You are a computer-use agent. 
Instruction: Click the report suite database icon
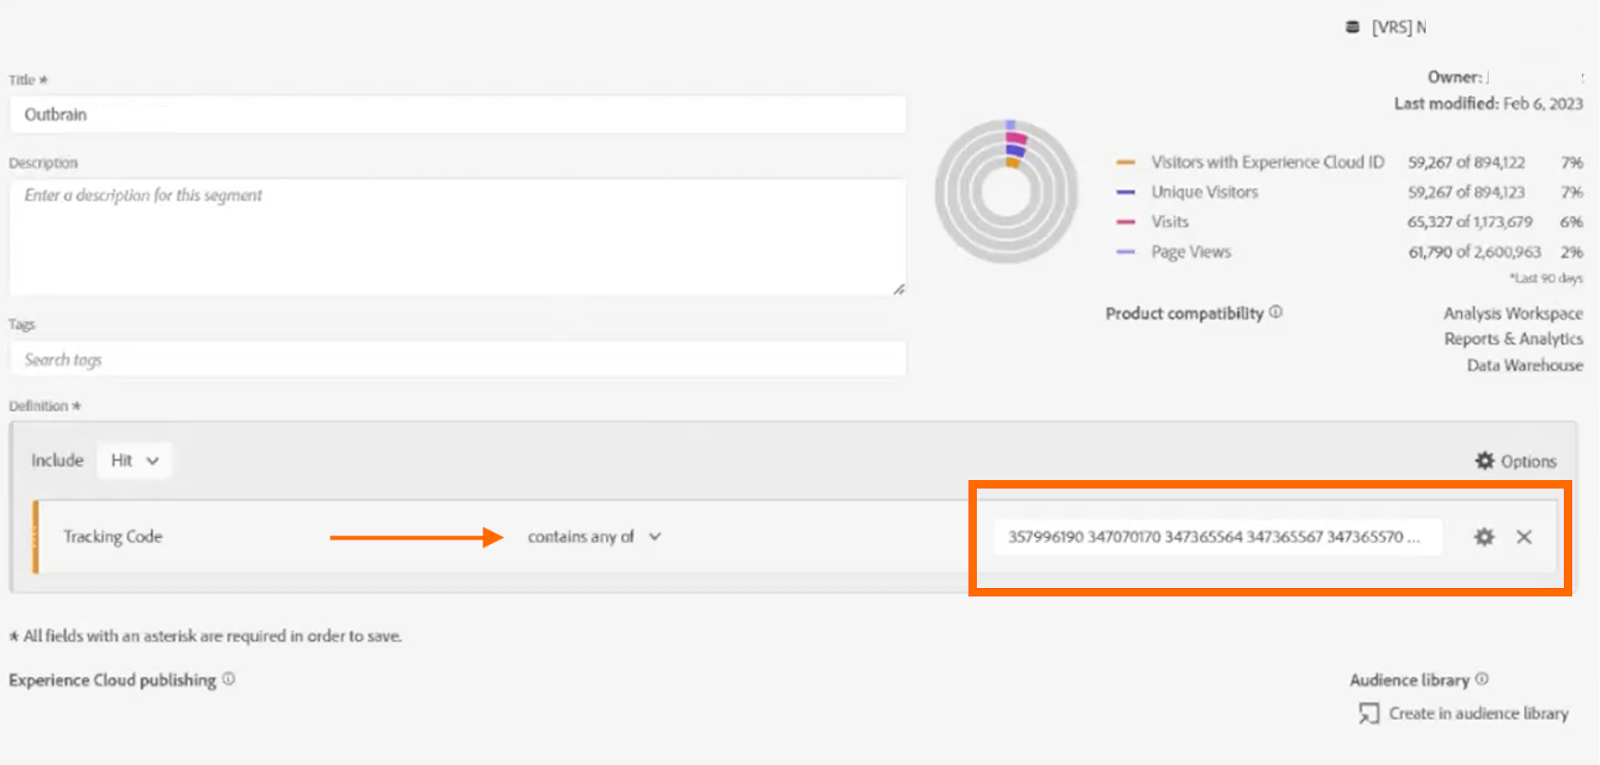(1352, 27)
